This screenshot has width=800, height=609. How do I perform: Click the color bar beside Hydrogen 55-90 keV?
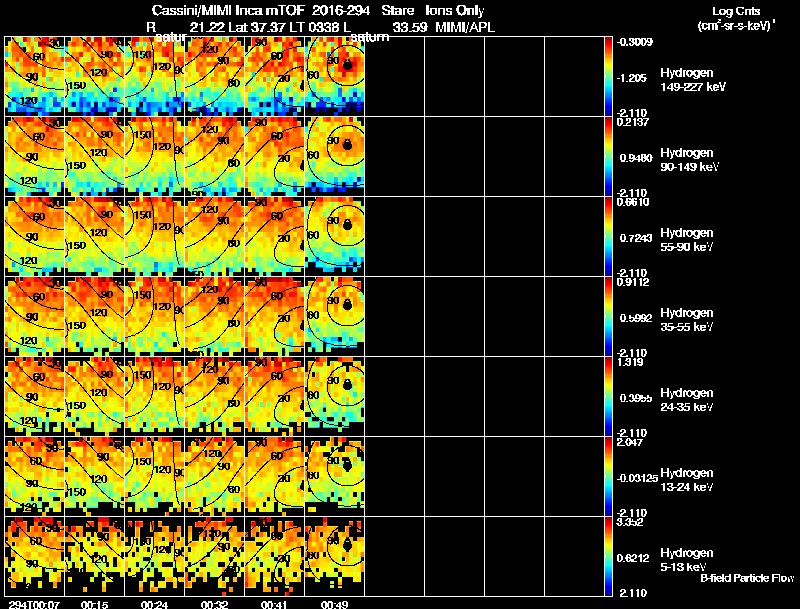(x=608, y=236)
